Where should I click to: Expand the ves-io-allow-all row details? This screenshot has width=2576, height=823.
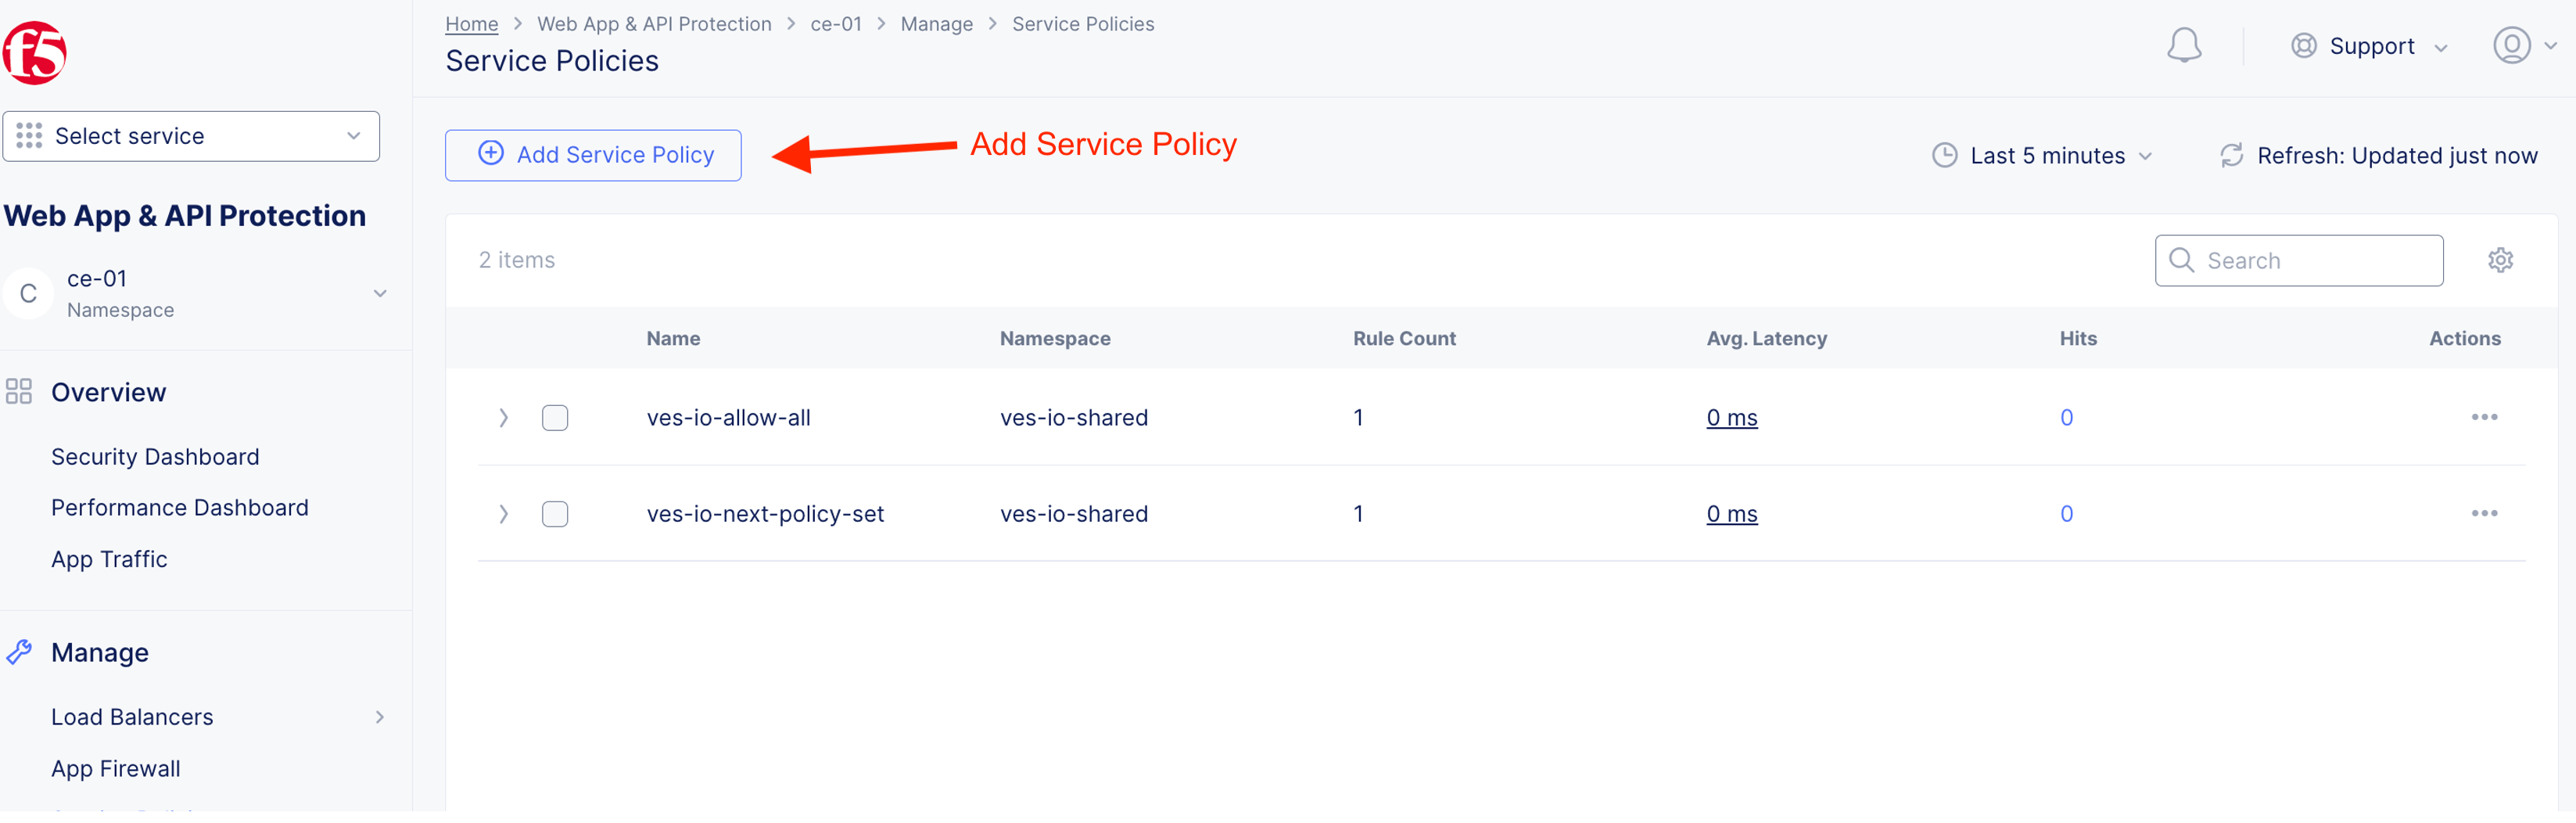point(504,417)
